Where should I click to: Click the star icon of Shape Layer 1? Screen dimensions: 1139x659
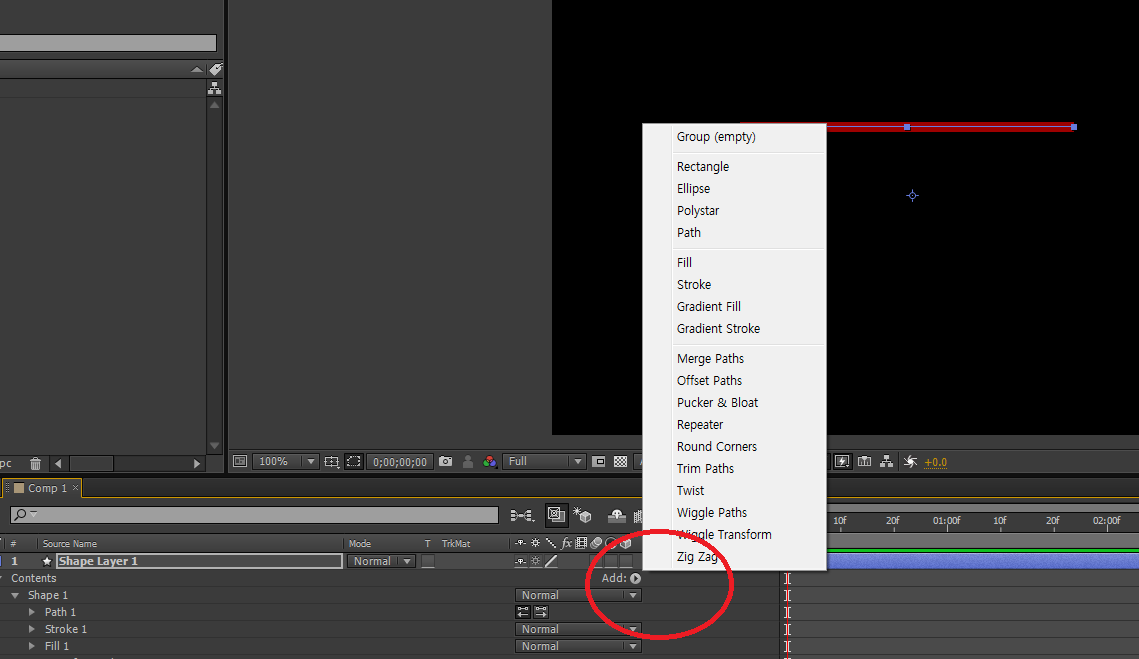47,561
